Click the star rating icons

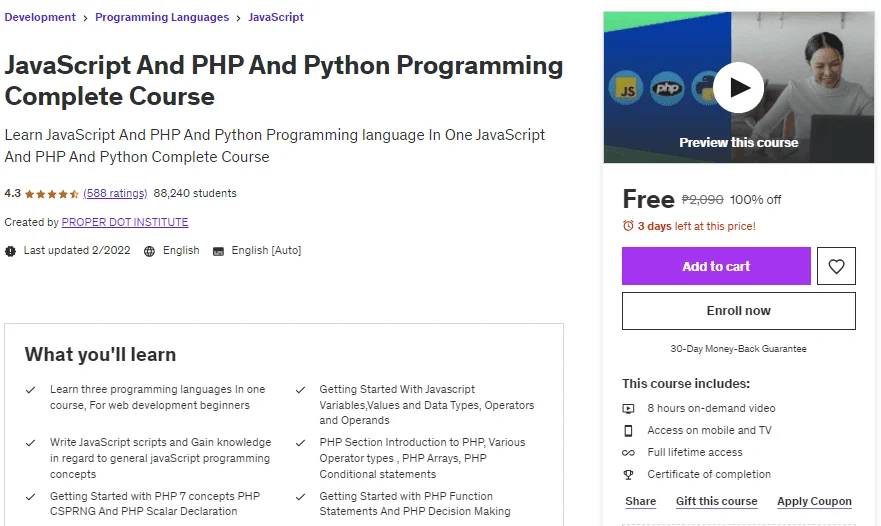(x=52, y=194)
